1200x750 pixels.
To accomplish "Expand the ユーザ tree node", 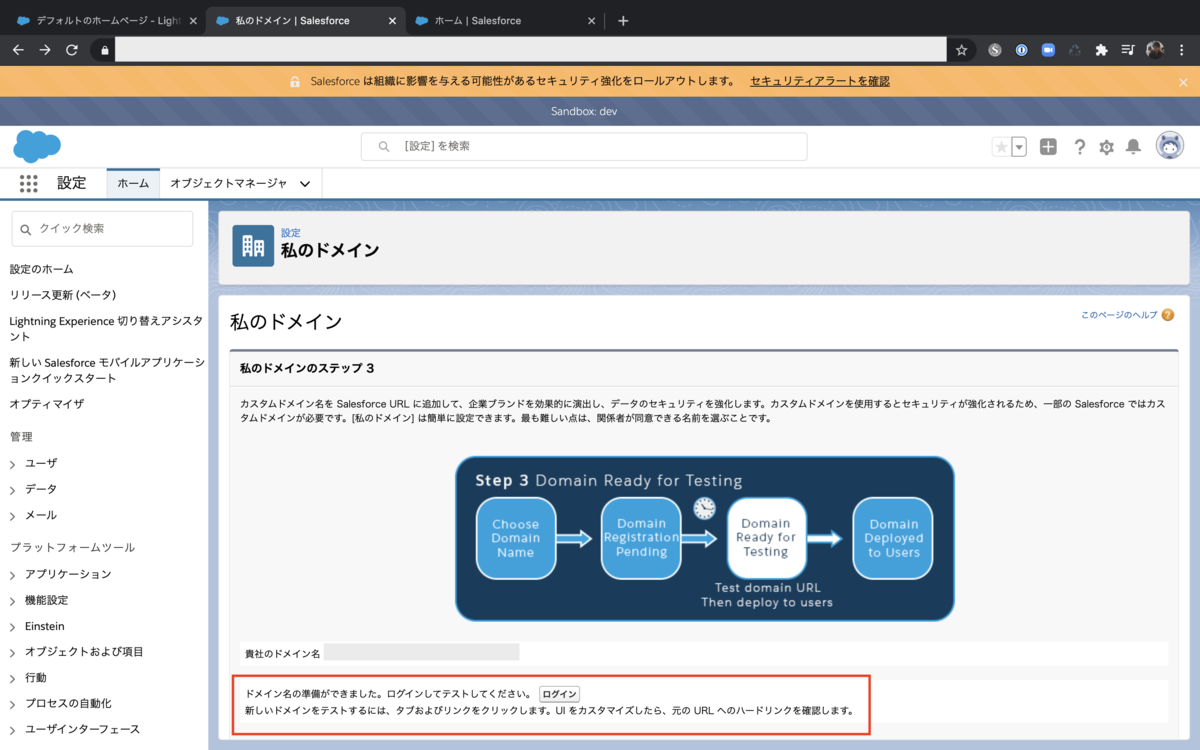I will (13, 464).
